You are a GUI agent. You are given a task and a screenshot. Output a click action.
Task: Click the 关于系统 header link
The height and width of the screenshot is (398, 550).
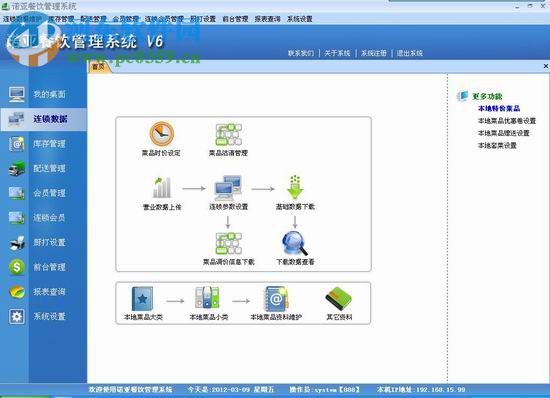(337, 53)
